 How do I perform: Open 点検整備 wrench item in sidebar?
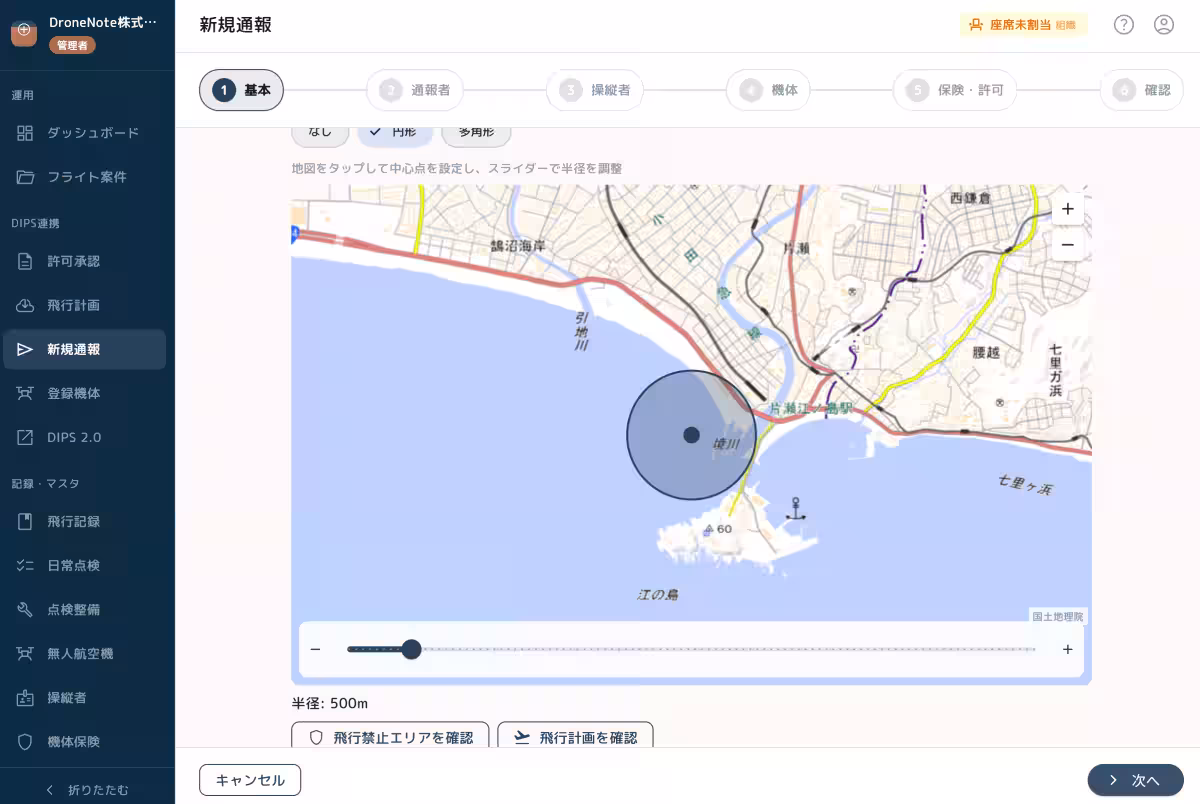click(x=85, y=609)
